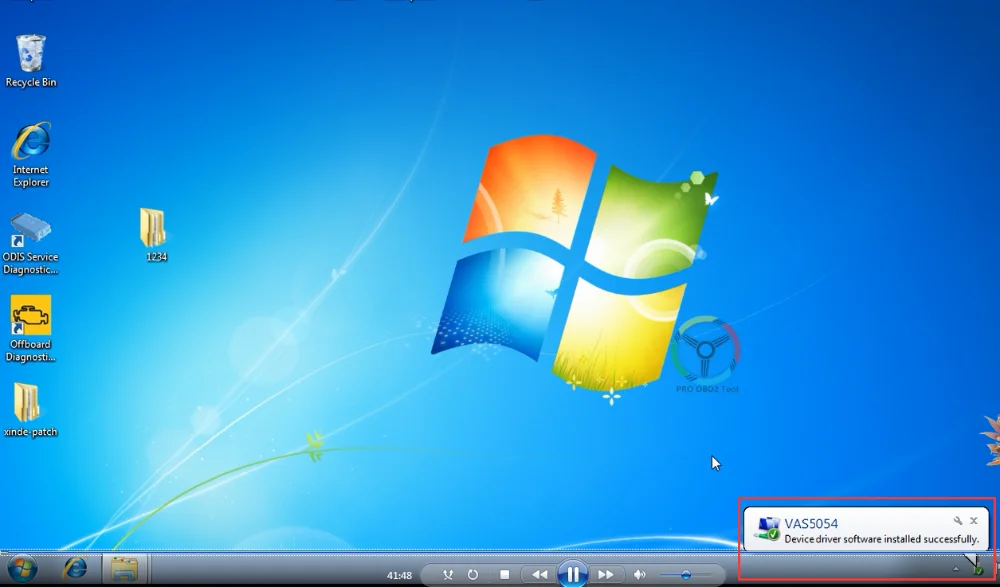
Task: Click the 41:48 playback time display
Action: [399, 576]
